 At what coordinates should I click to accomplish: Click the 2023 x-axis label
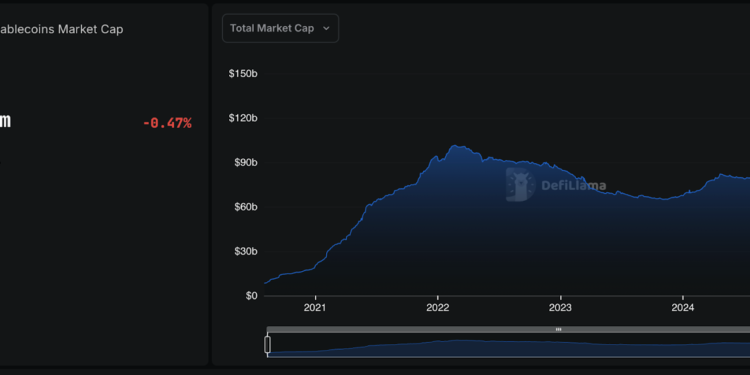tap(560, 308)
